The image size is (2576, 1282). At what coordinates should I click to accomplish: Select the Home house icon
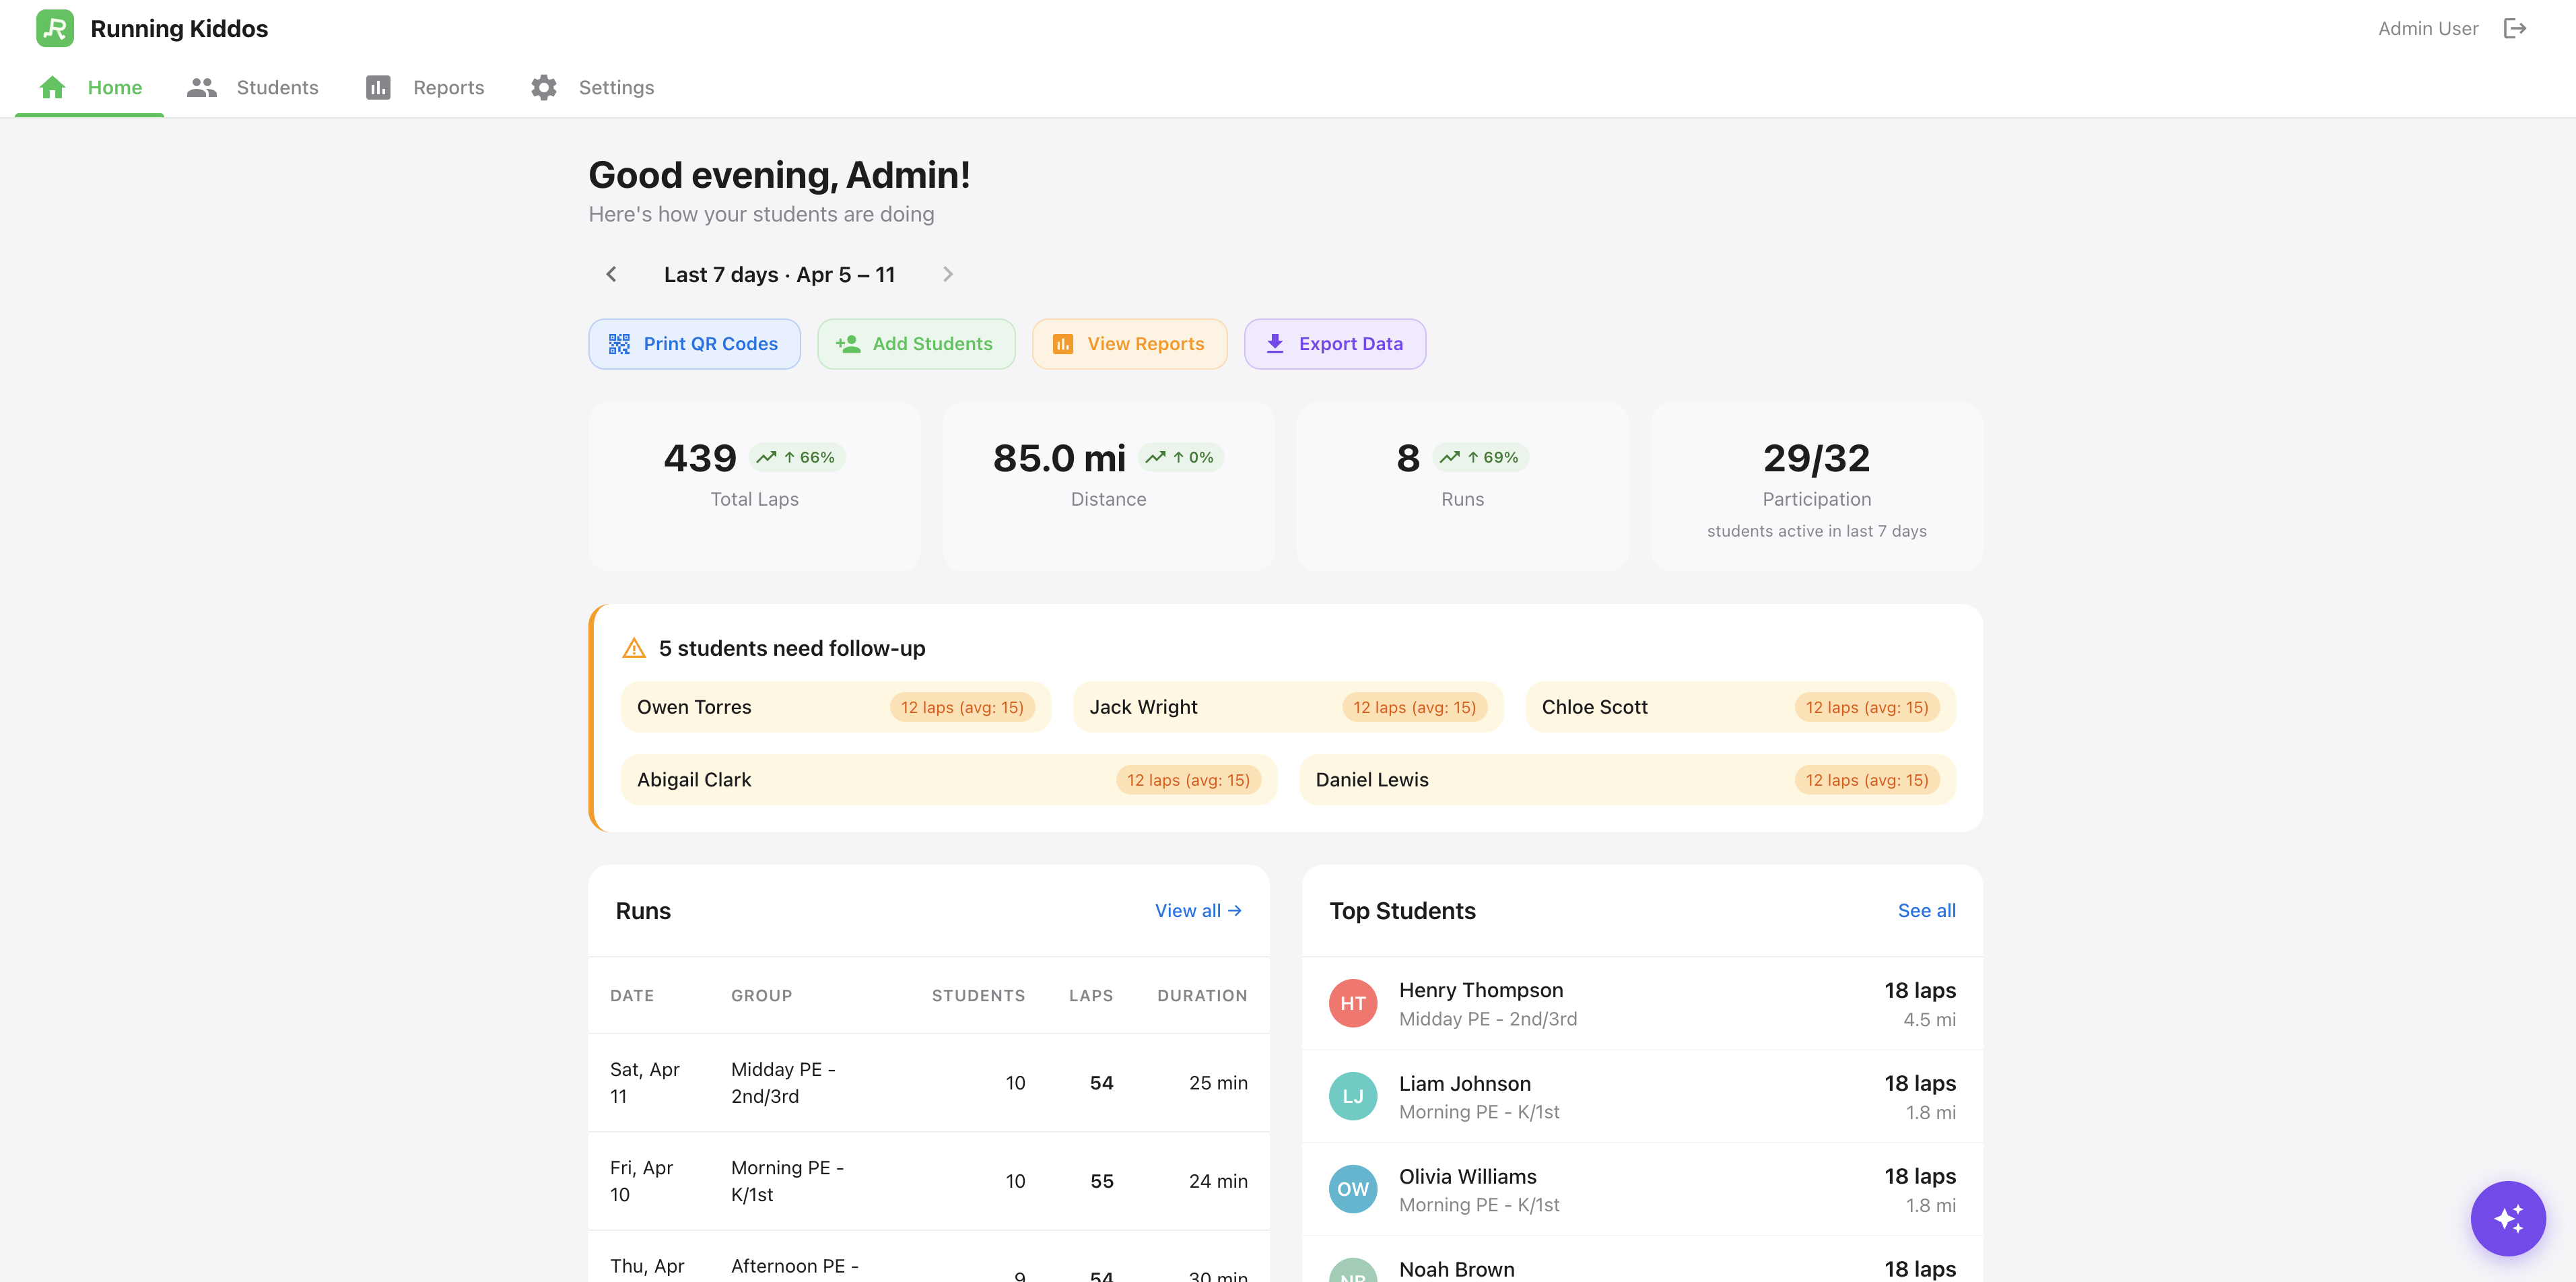tap(51, 87)
